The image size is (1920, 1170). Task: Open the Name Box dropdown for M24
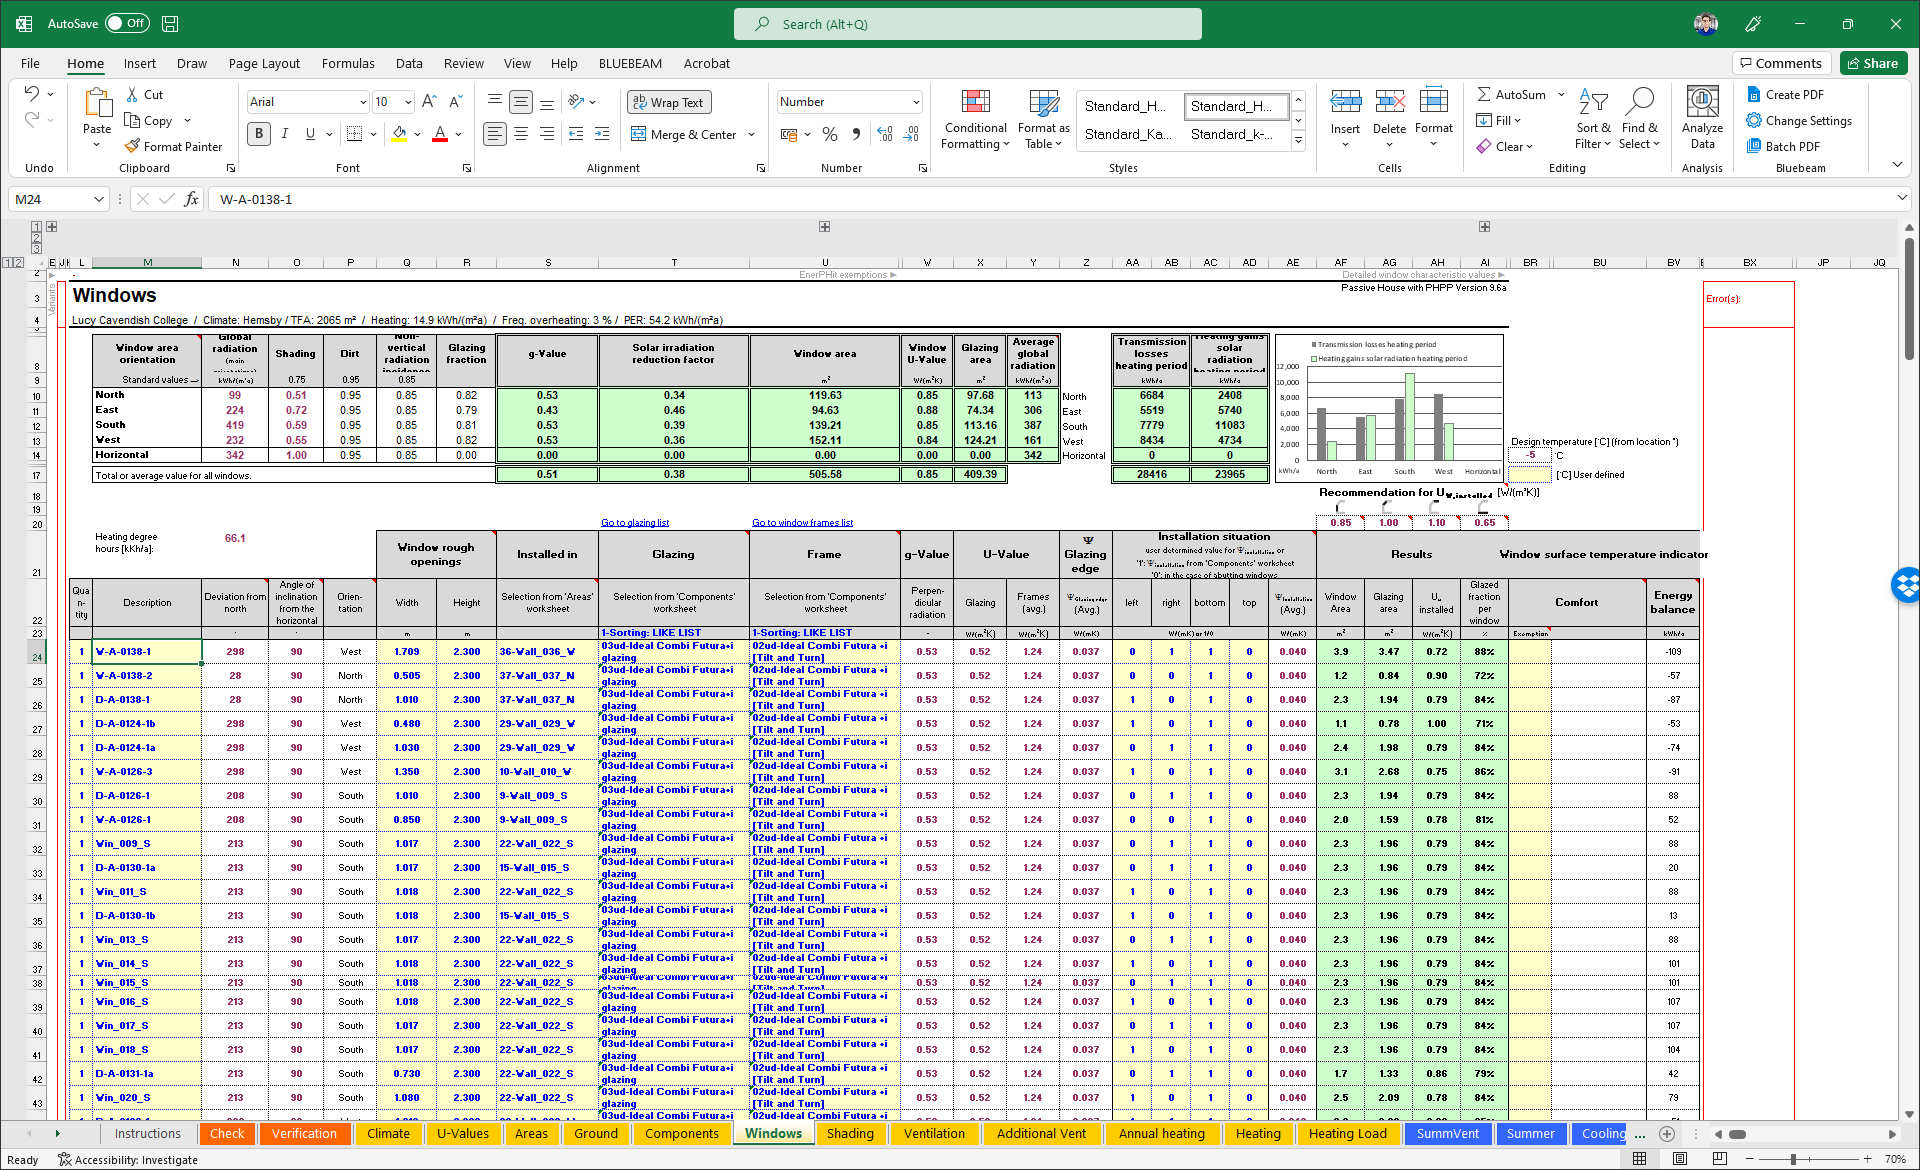pos(98,199)
